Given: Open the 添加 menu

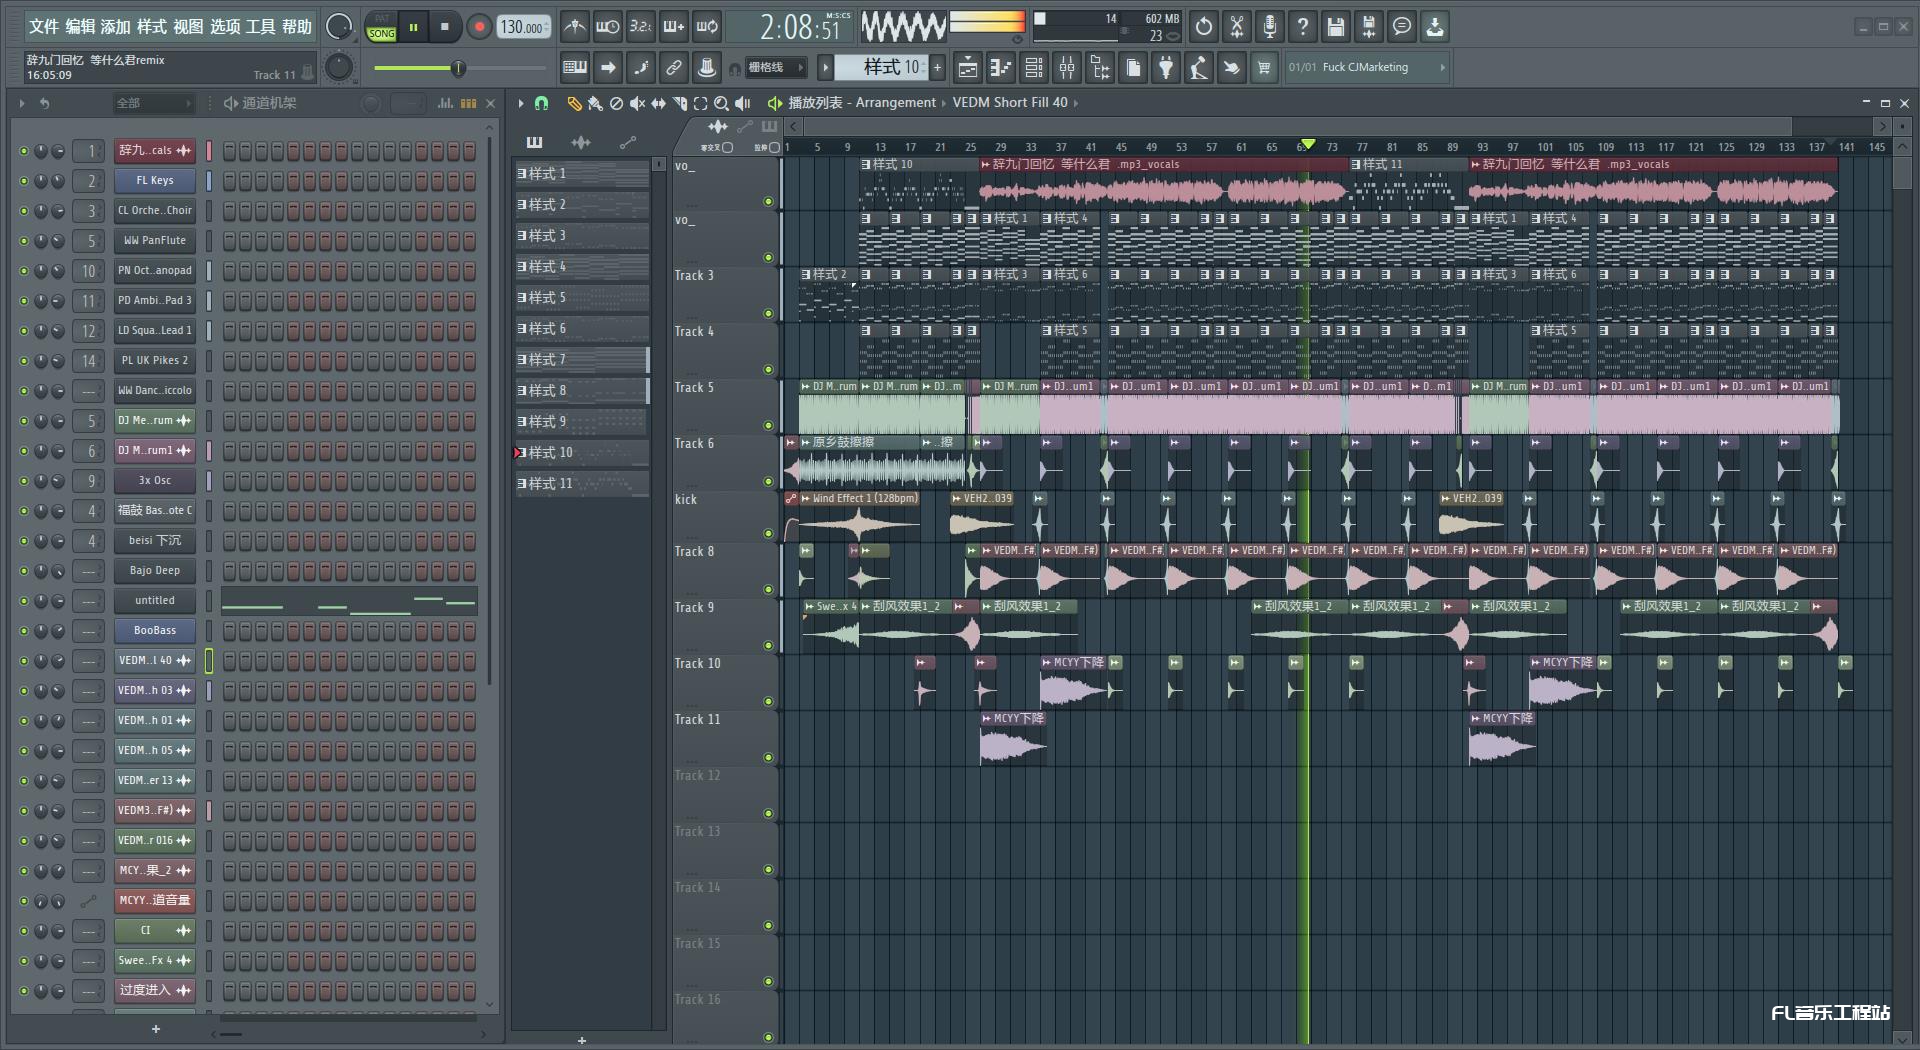Looking at the screenshot, I should coord(116,27).
